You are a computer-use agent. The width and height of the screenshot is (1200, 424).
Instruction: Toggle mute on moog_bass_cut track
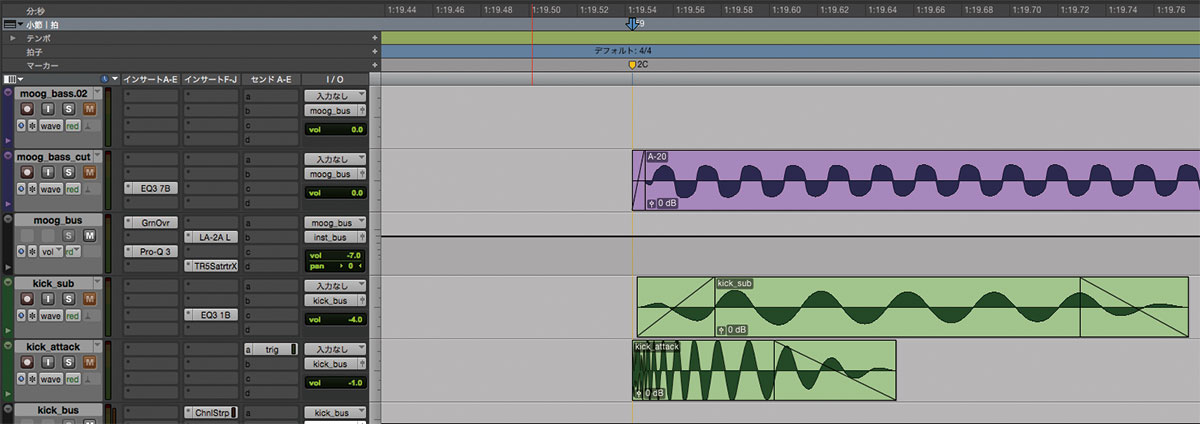pyautogui.click(x=89, y=171)
